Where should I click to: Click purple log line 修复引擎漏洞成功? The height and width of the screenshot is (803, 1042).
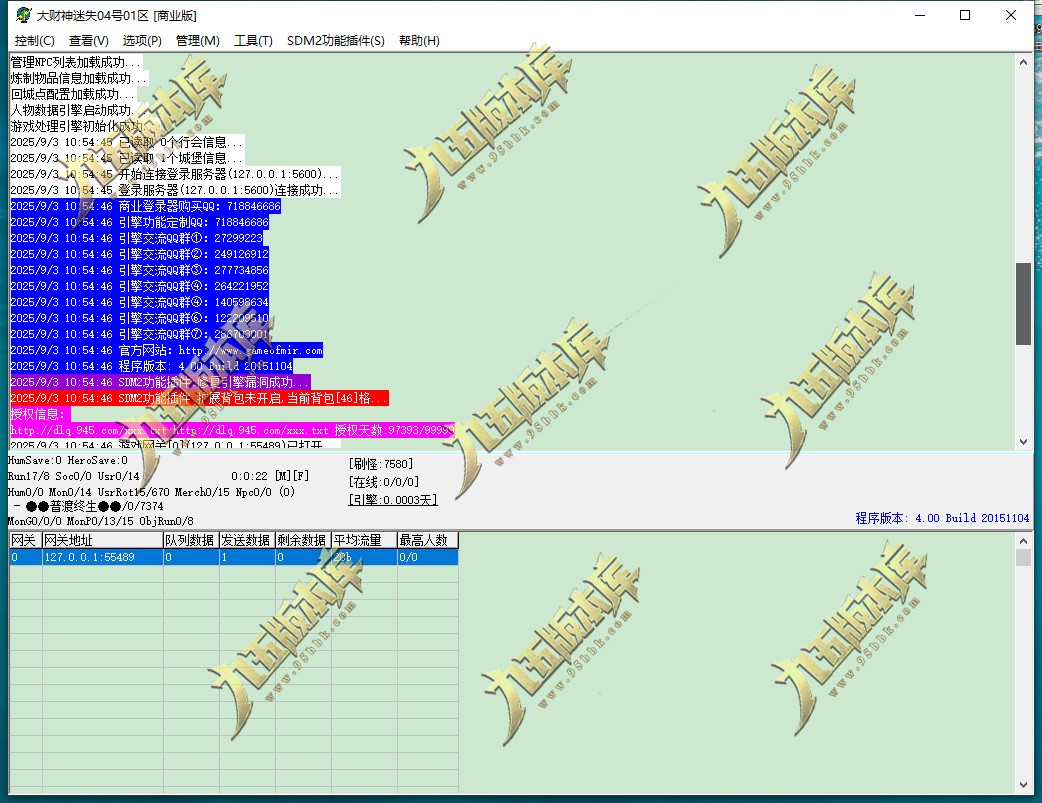pyautogui.click(x=160, y=382)
